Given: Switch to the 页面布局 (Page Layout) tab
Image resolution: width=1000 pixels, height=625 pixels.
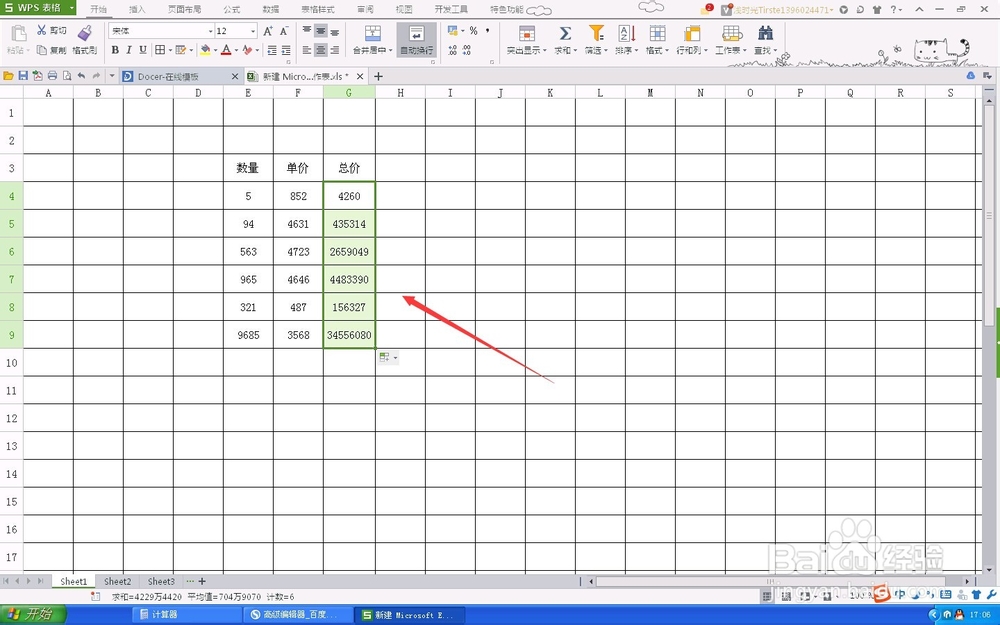Looking at the screenshot, I should 184,10.
